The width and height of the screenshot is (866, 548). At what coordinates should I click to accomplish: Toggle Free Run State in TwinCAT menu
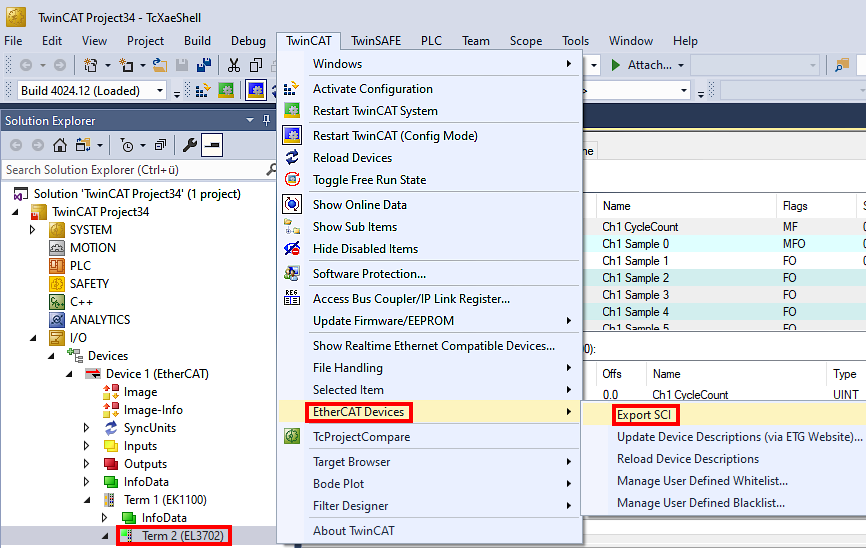point(369,180)
